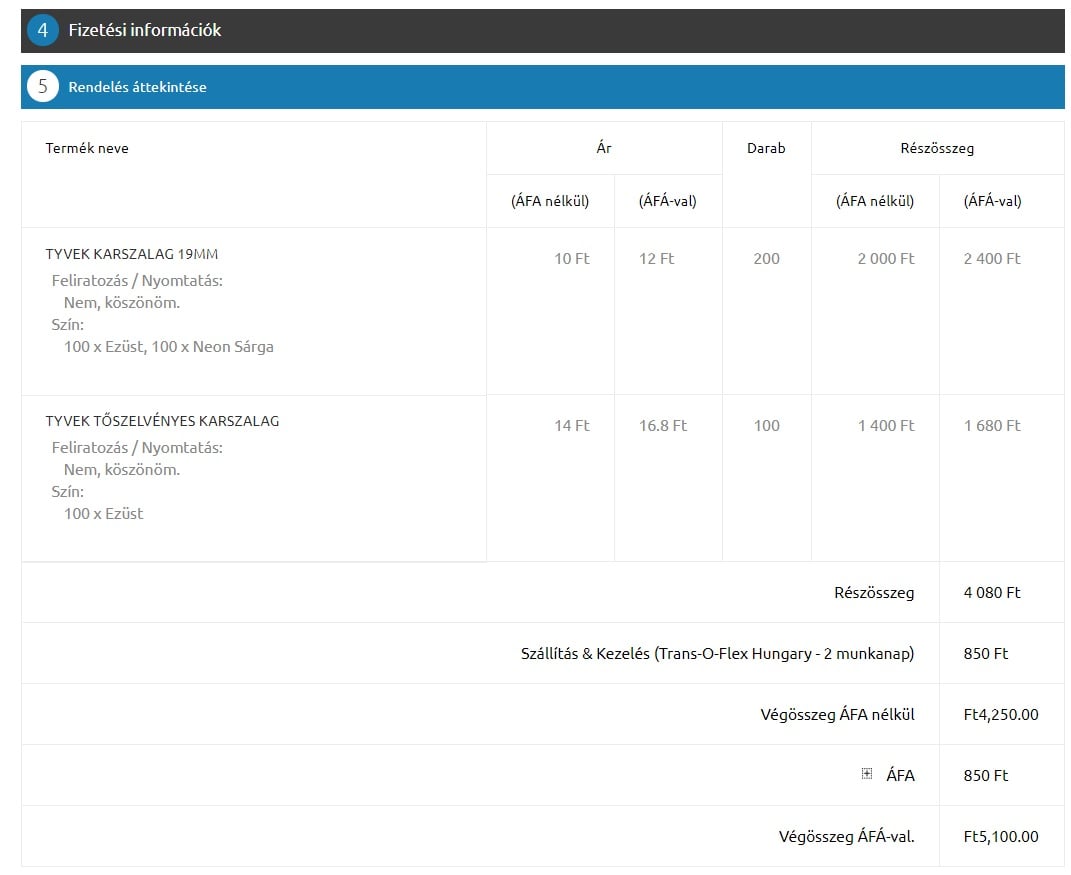Click the Darab column header
The height and width of the screenshot is (875, 1071).
[766, 148]
